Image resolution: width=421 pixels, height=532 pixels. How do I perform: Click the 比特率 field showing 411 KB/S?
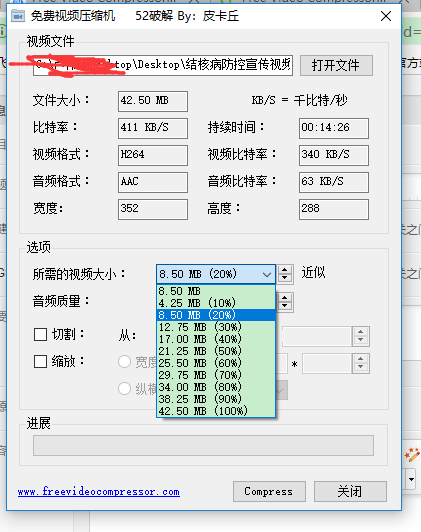(x=153, y=128)
